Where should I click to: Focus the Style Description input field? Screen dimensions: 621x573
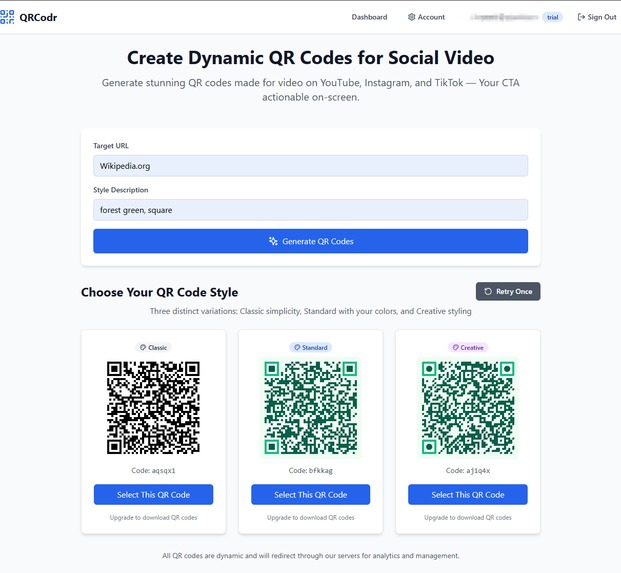click(310, 210)
